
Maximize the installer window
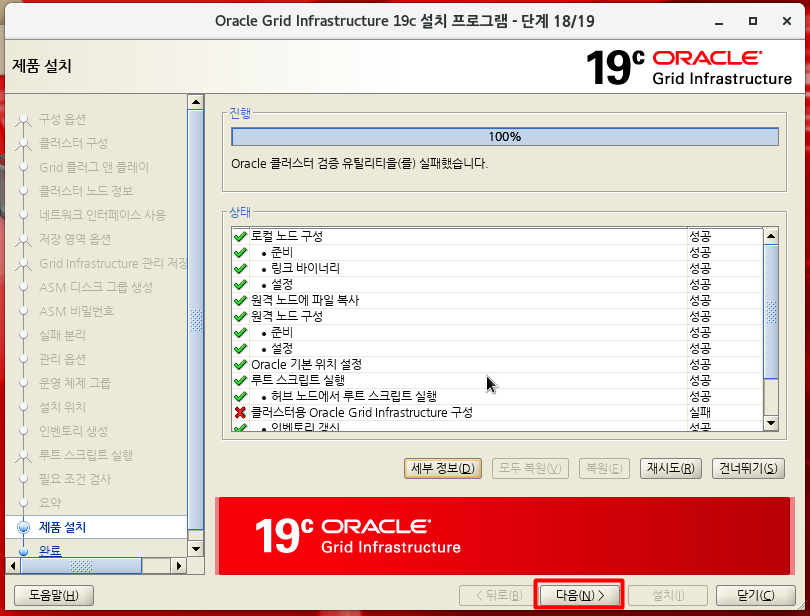(x=753, y=21)
